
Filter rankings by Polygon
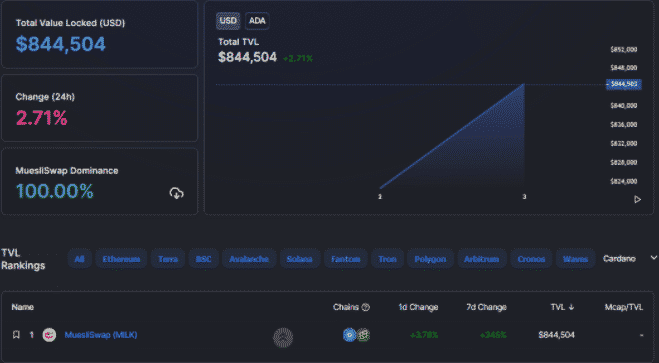coord(430,259)
